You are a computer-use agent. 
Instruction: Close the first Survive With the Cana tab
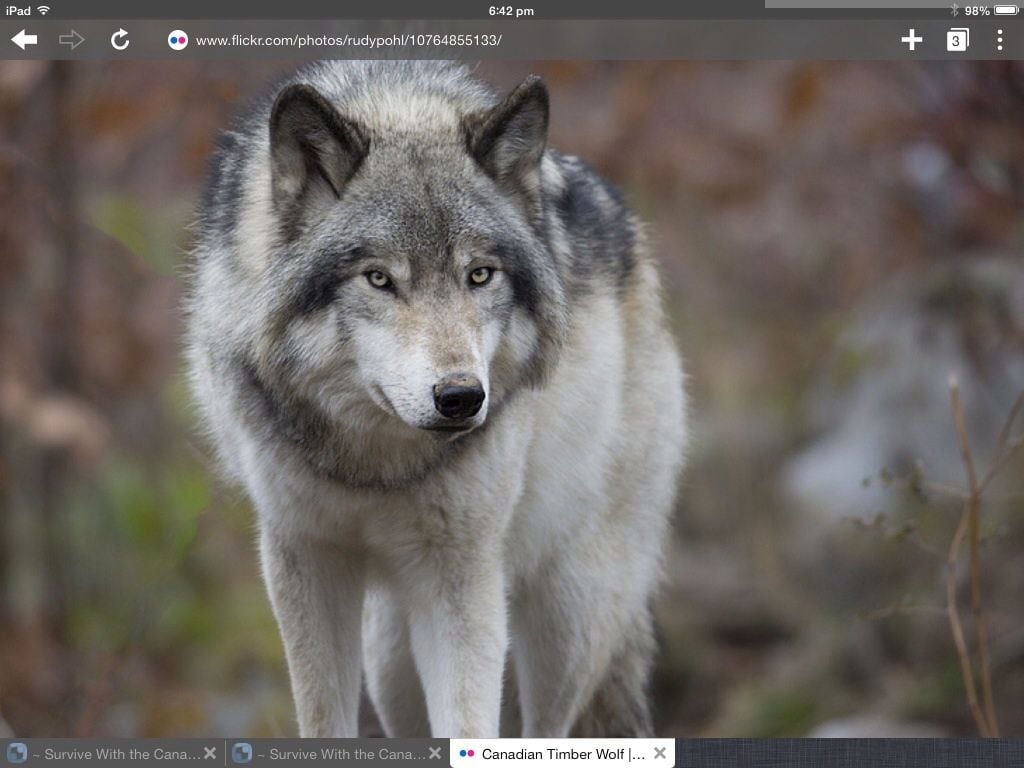pos(210,753)
